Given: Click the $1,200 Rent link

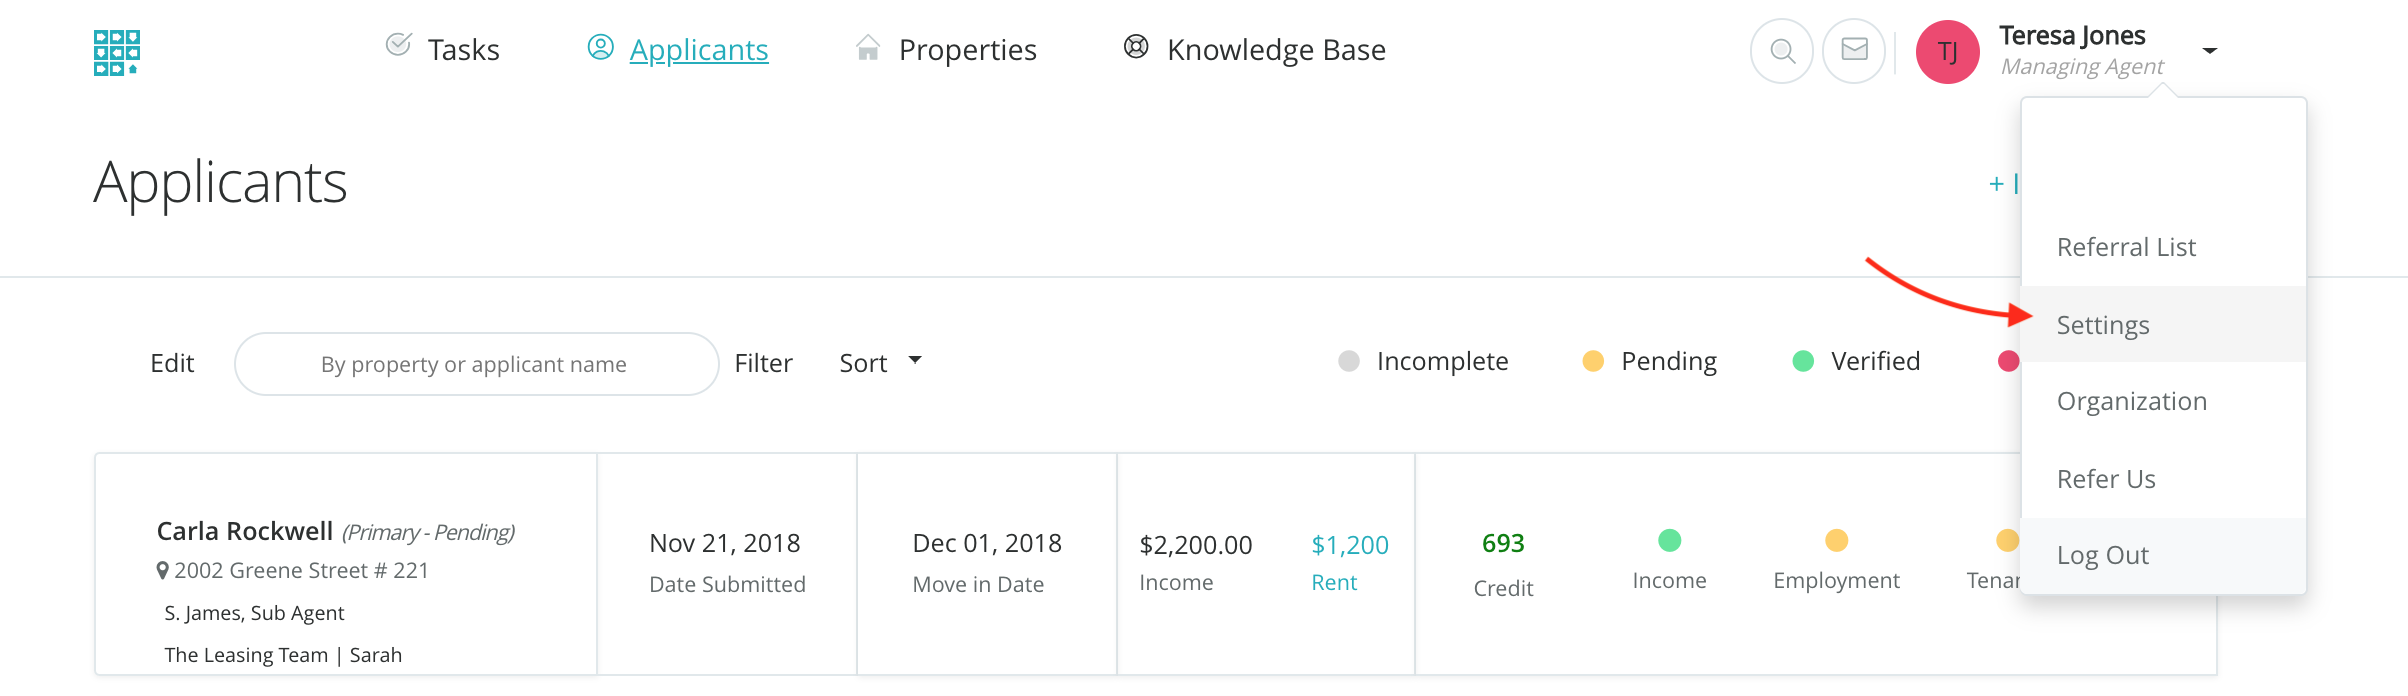Looking at the screenshot, I should pos(1349,545).
